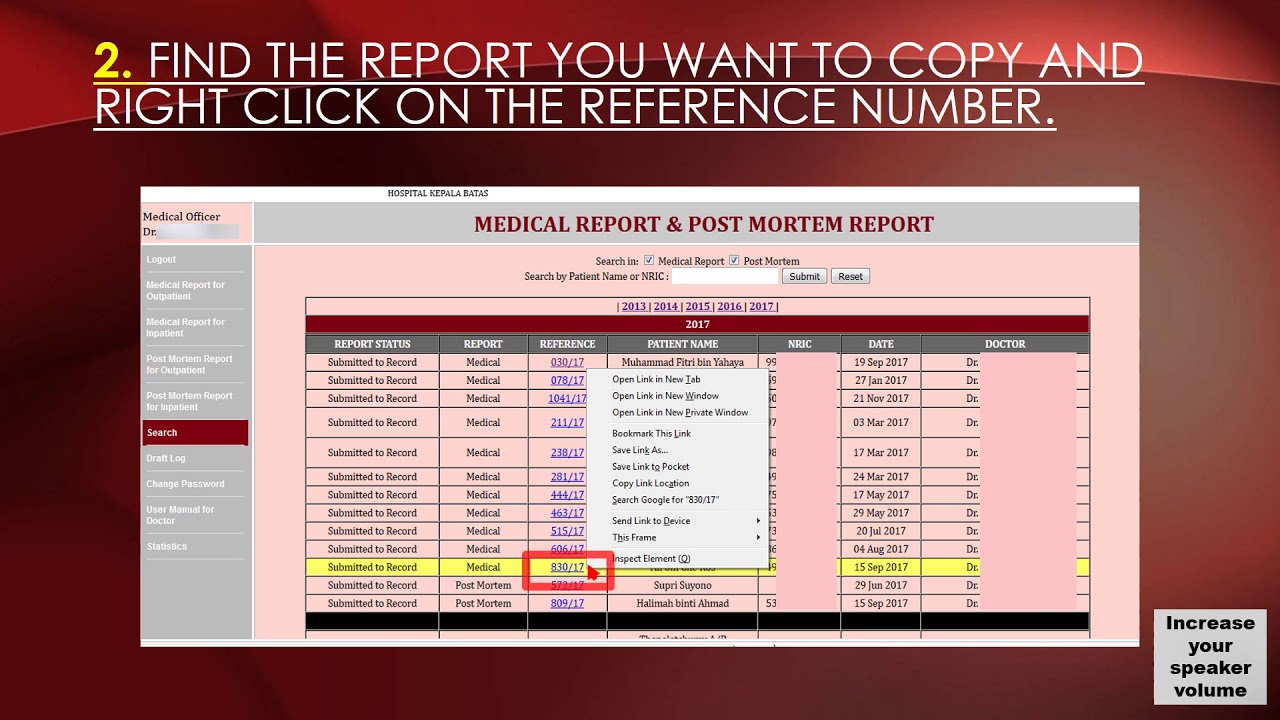This screenshot has height=720, width=1280.
Task: Click the date 21 Nov 2017
Action: 881,399
